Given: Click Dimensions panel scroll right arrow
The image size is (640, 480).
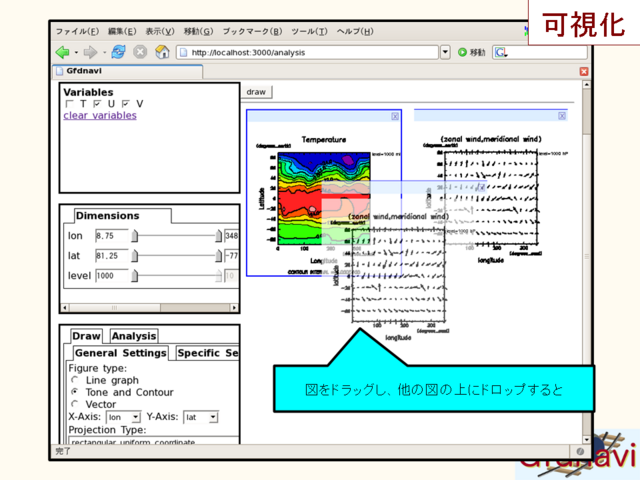Looking at the screenshot, I should [234, 307].
